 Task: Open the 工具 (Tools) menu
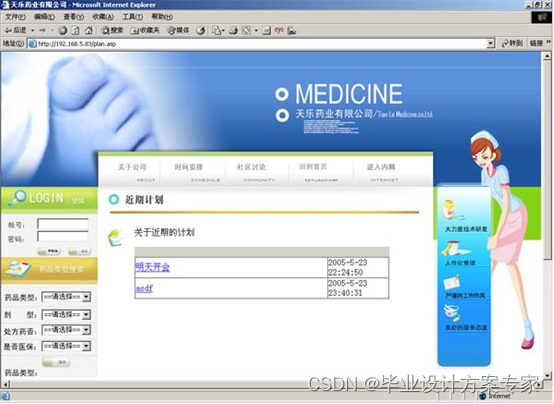coord(132,17)
